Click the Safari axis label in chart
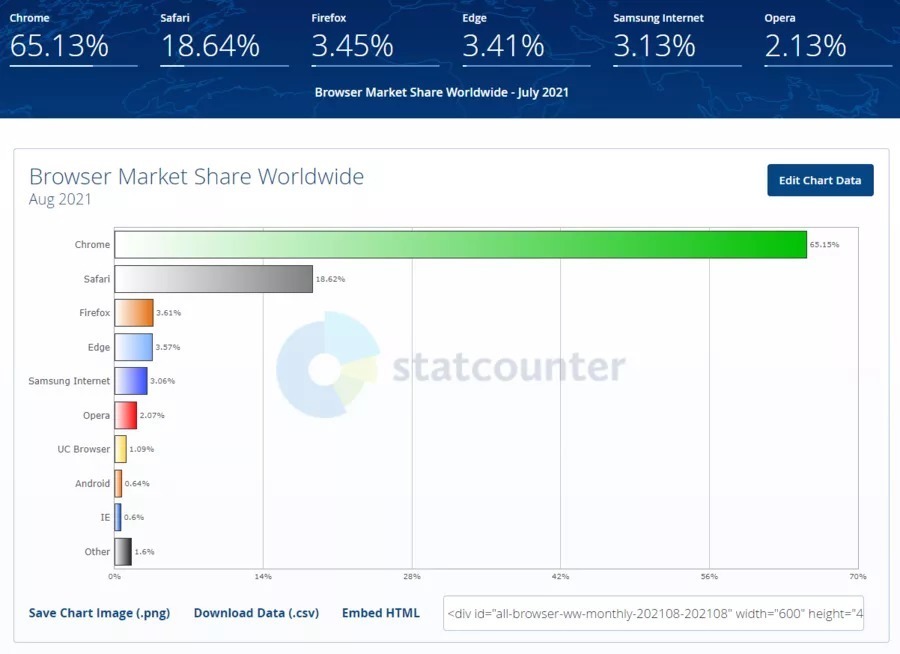The height and width of the screenshot is (654, 900). pos(96,279)
